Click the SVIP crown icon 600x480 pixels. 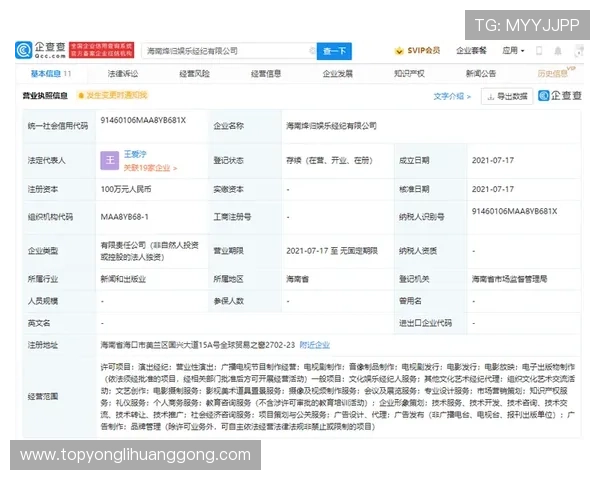point(399,51)
